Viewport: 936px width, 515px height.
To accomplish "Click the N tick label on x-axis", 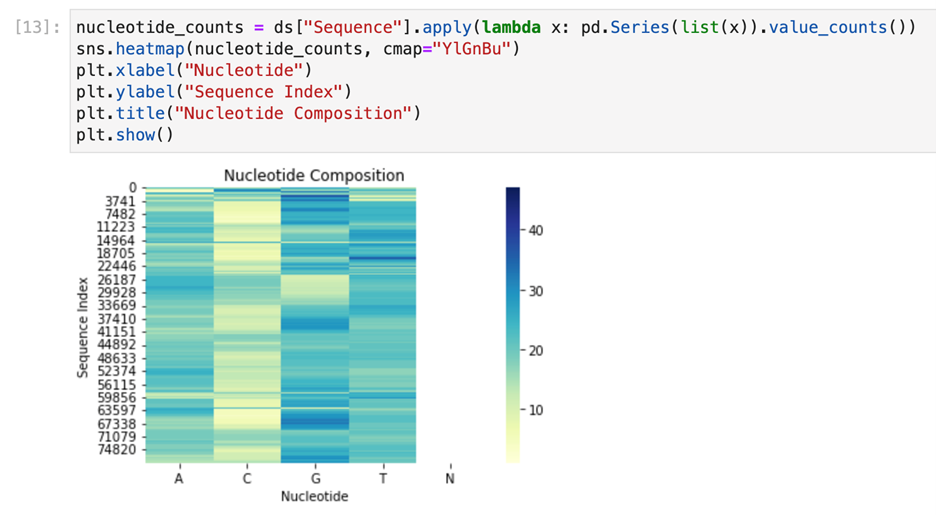I will [x=451, y=479].
